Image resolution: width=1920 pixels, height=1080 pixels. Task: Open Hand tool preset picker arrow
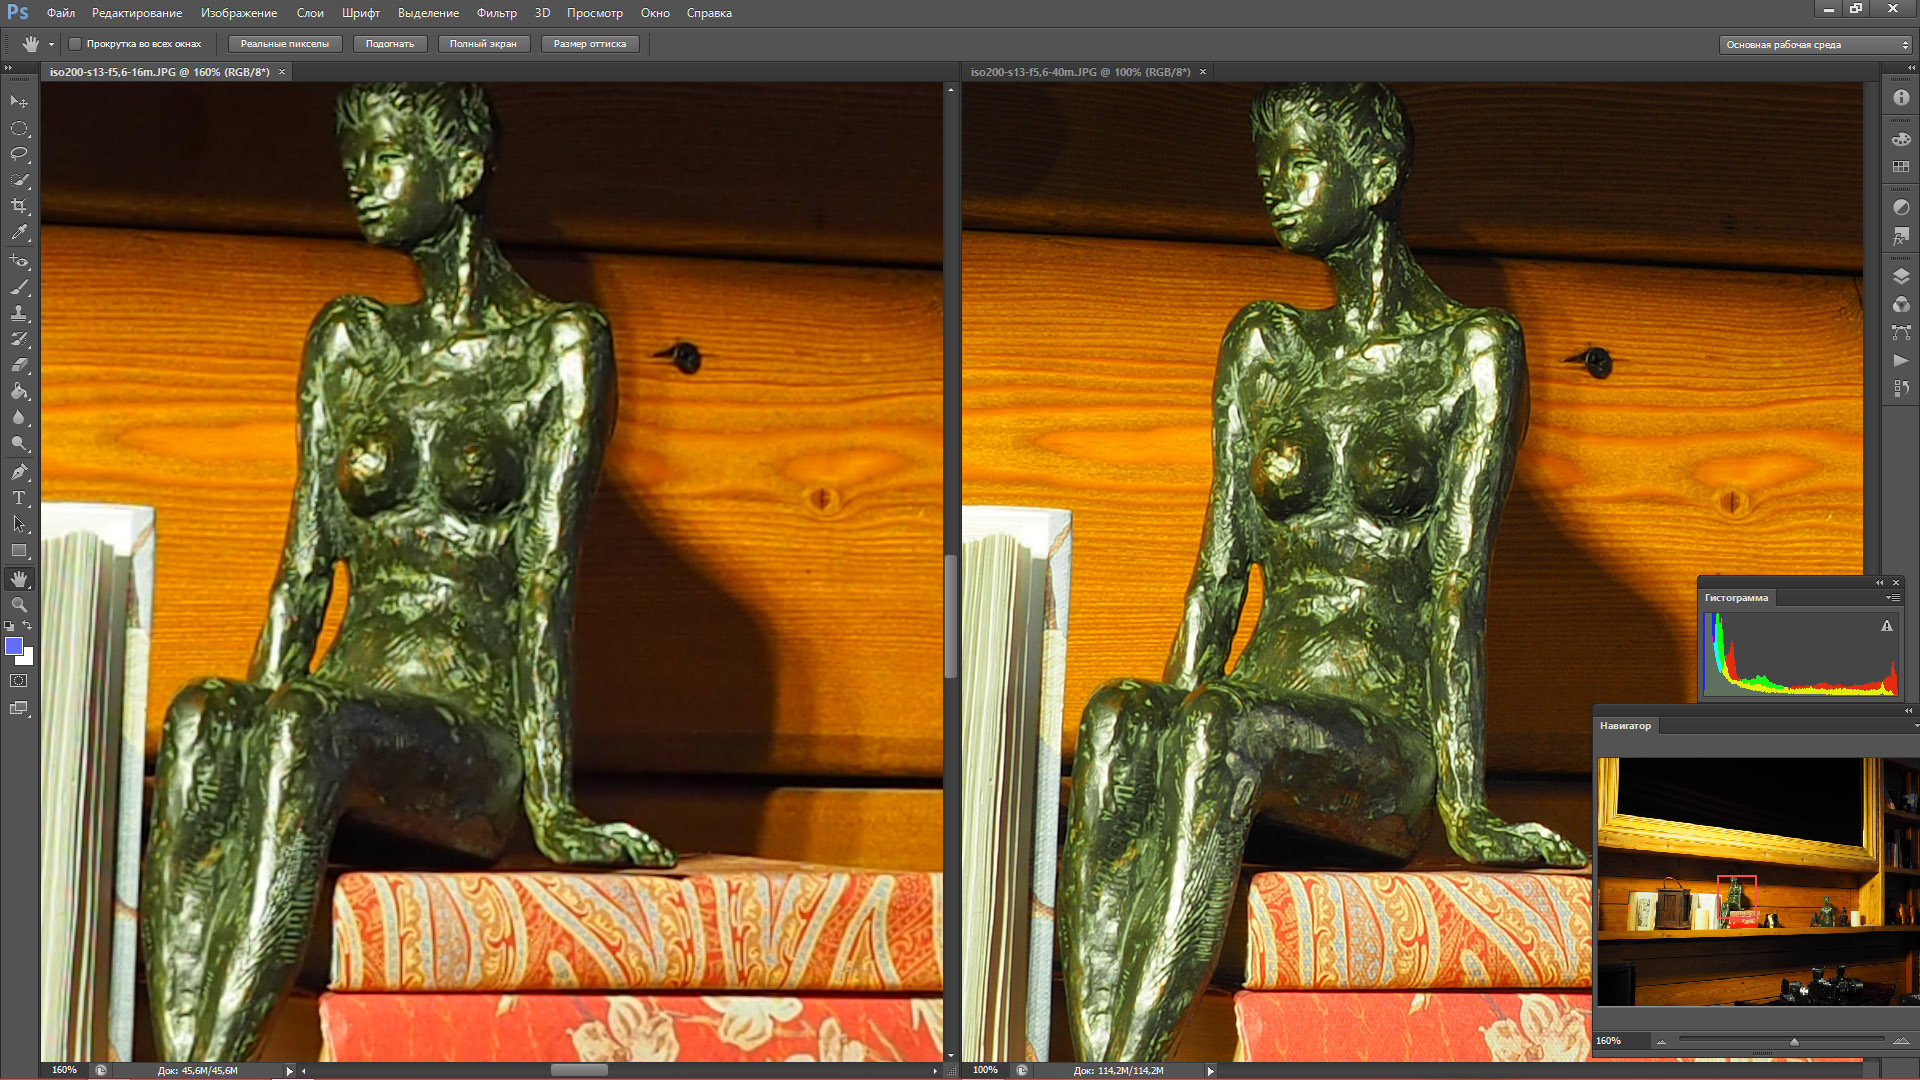tap(51, 44)
